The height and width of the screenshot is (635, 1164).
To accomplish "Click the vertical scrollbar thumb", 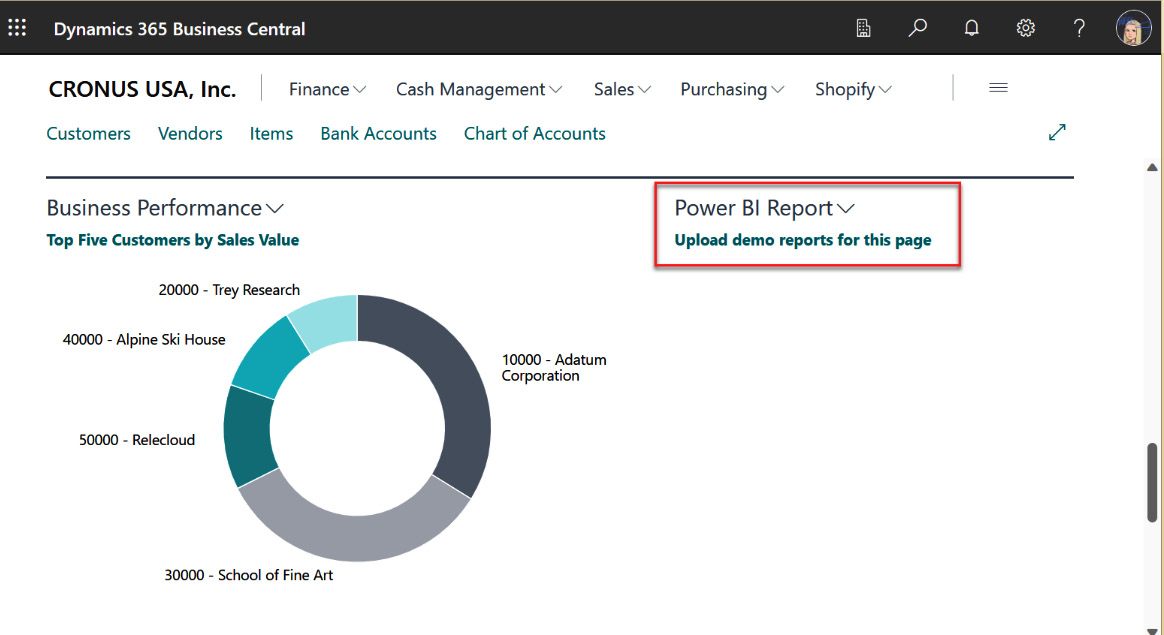I will (x=1152, y=483).
